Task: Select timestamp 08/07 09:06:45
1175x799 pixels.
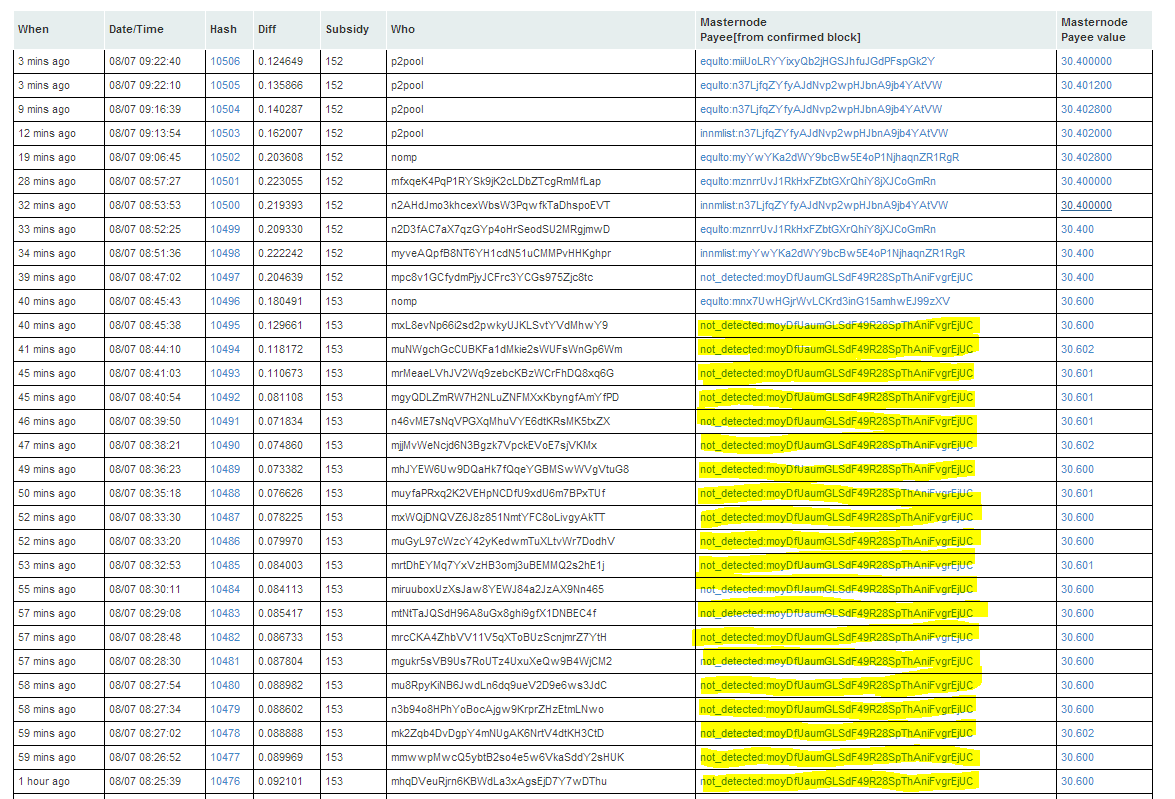Action: (x=145, y=157)
